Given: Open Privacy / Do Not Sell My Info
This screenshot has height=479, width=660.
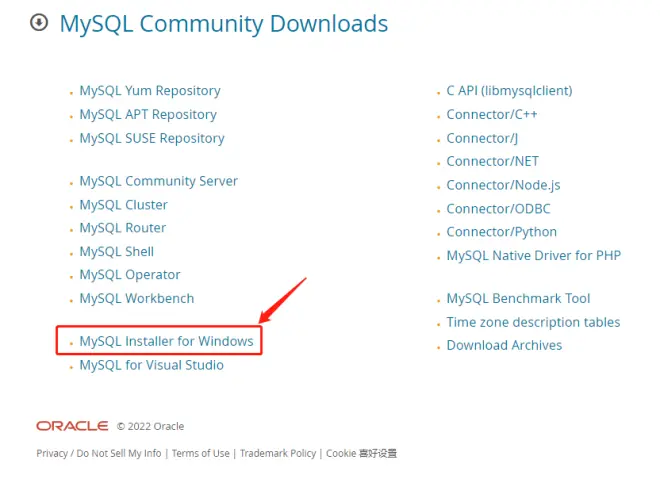Looking at the screenshot, I should tap(99, 453).
